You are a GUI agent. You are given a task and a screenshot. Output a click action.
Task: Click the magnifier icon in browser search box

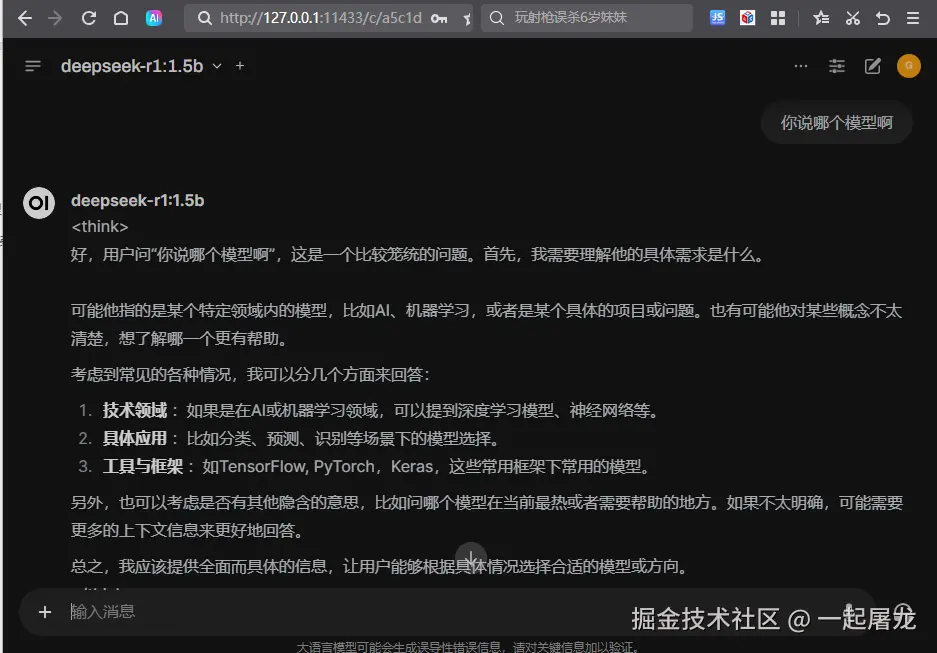tap(497, 18)
